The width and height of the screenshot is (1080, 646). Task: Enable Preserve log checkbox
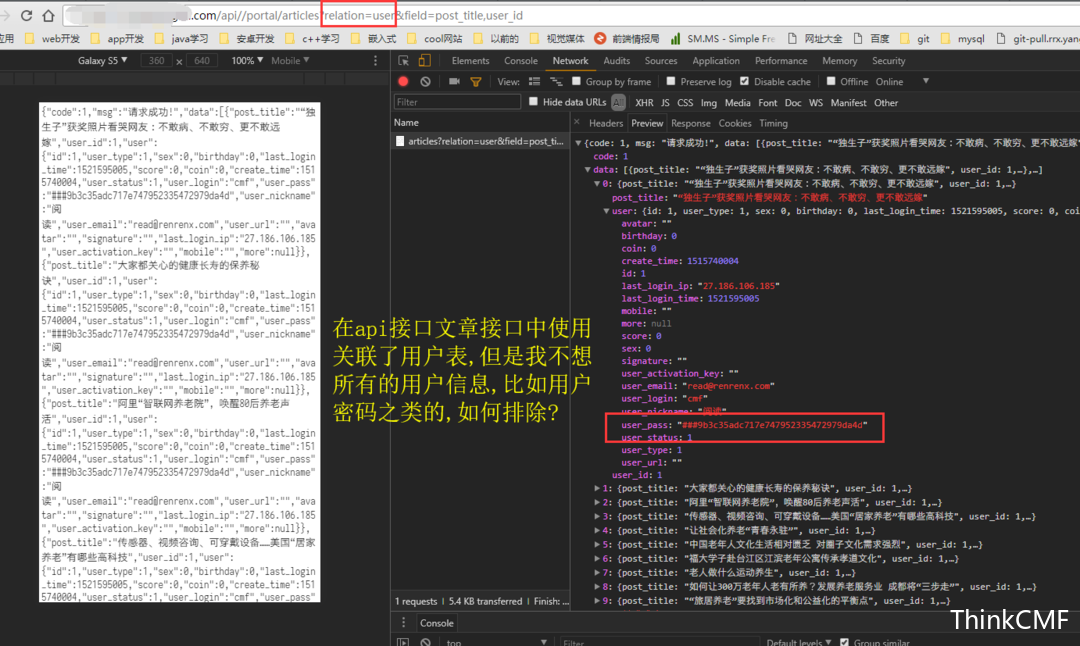[671, 81]
